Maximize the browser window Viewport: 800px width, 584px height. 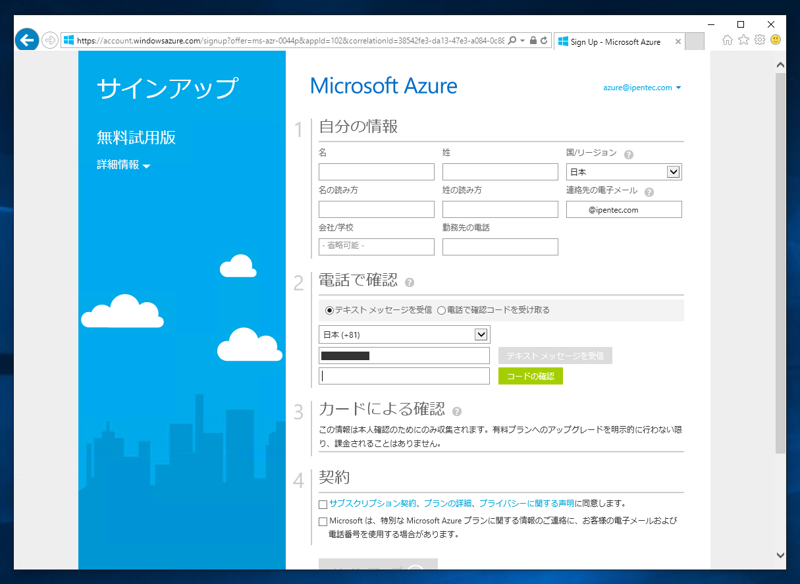pos(741,24)
